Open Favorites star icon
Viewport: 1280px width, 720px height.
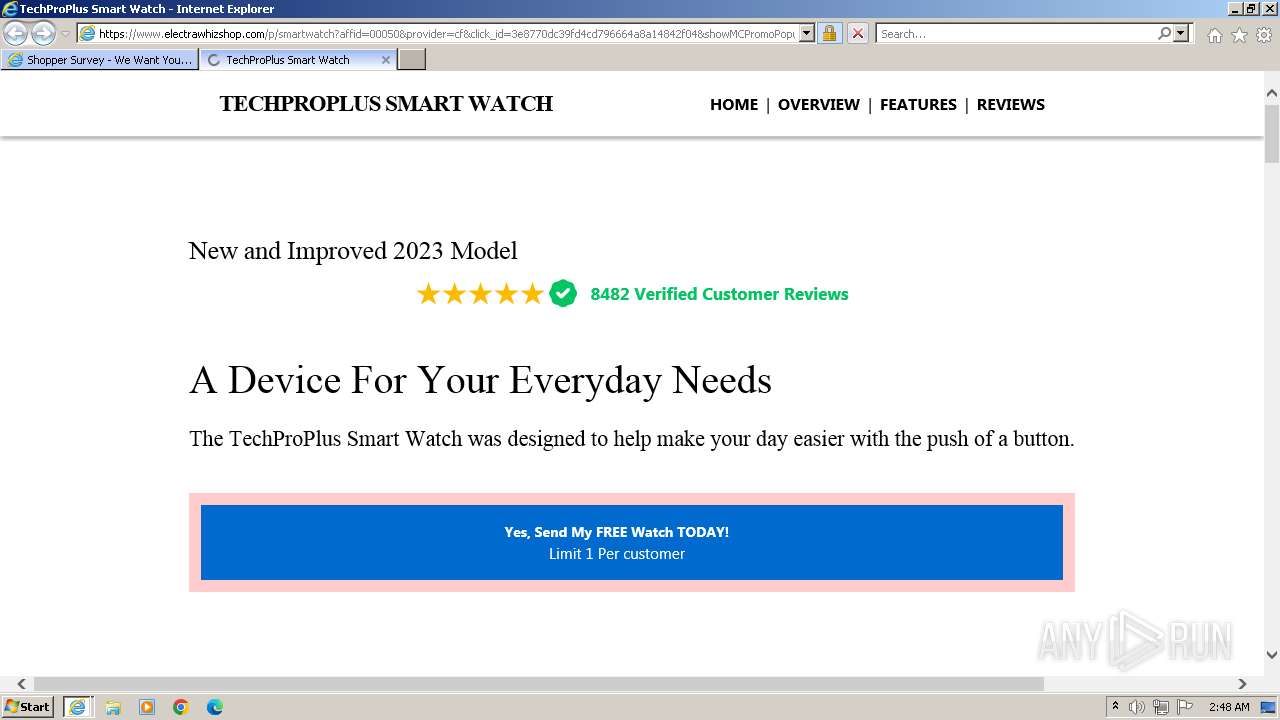click(1239, 35)
